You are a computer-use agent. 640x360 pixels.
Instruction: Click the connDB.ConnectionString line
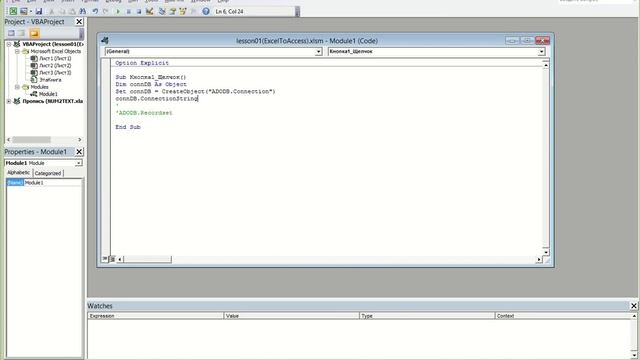156,98
